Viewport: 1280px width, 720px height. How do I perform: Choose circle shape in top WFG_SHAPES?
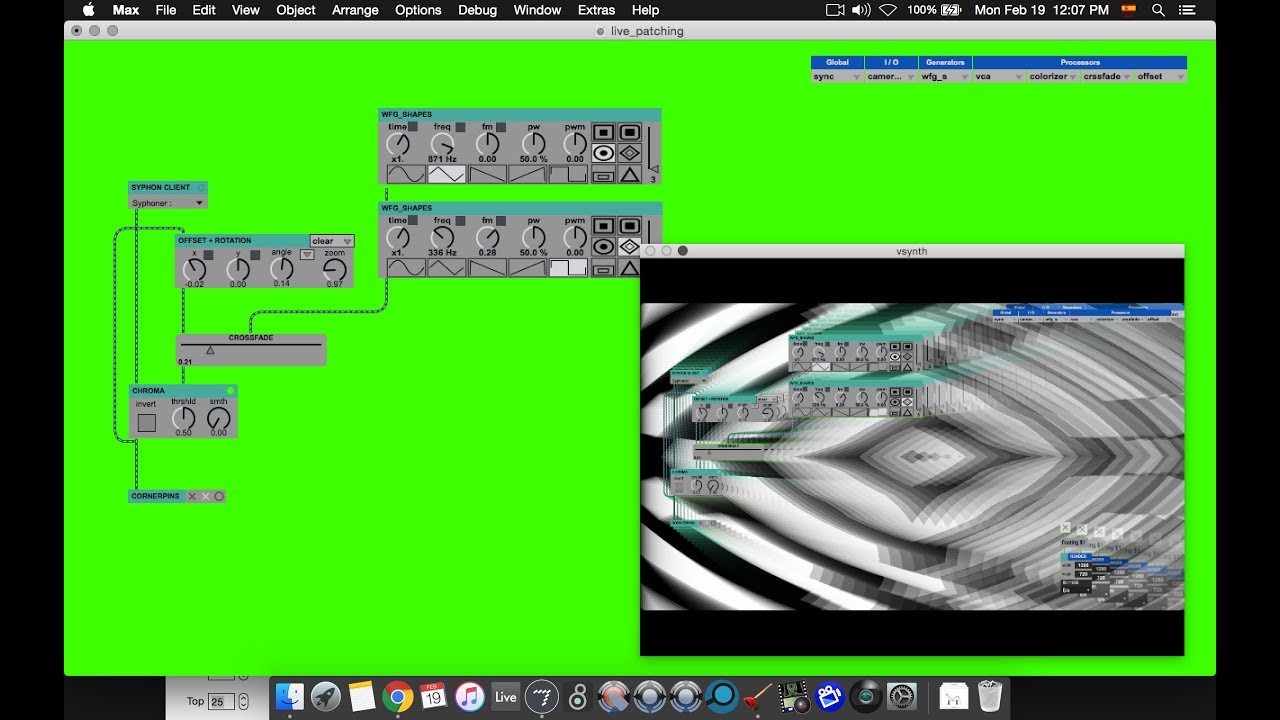603,153
